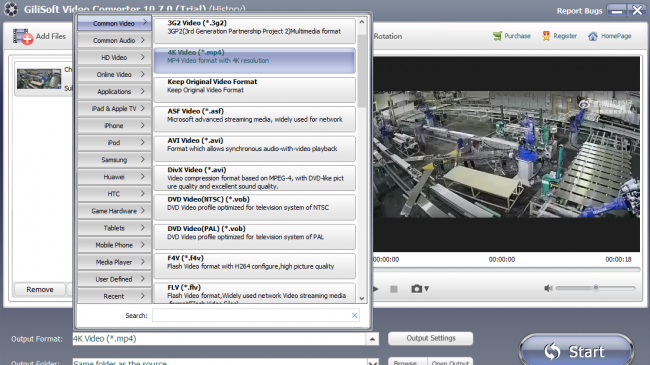The width and height of the screenshot is (650, 365).
Task: Open the Game Hardware category
Action: tap(114, 211)
